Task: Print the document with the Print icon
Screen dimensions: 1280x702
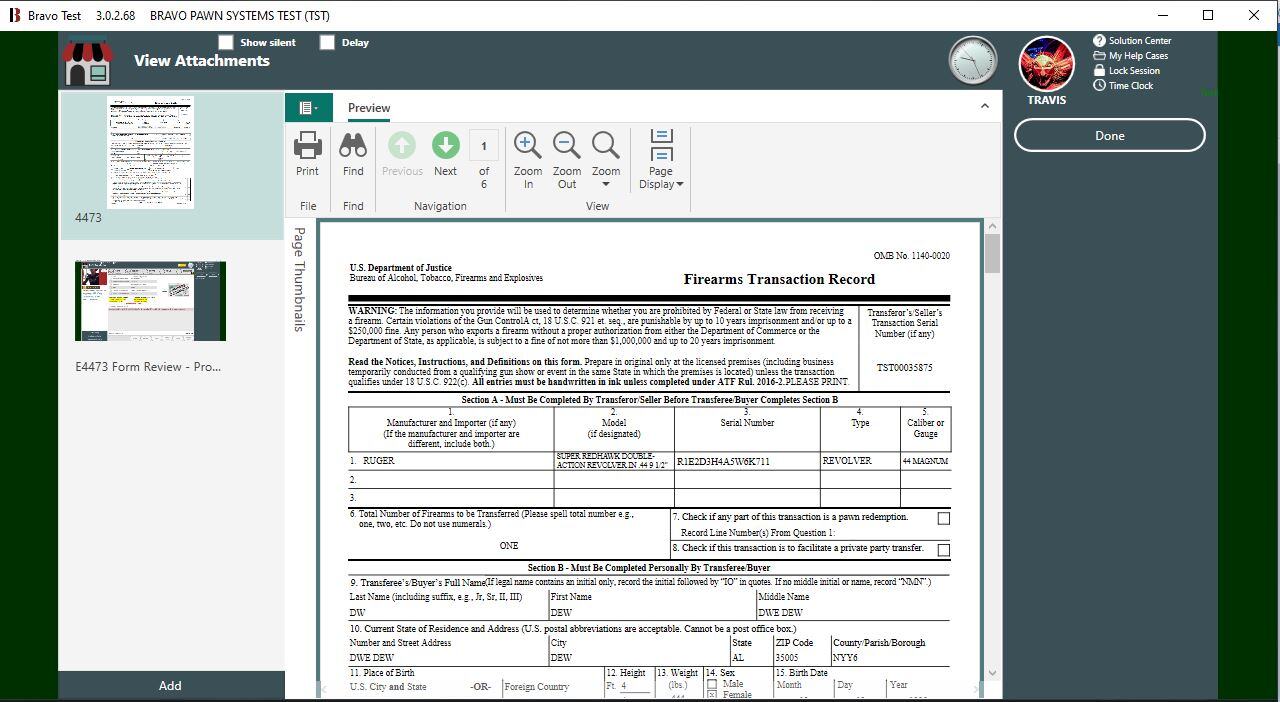Action: tap(307, 146)
